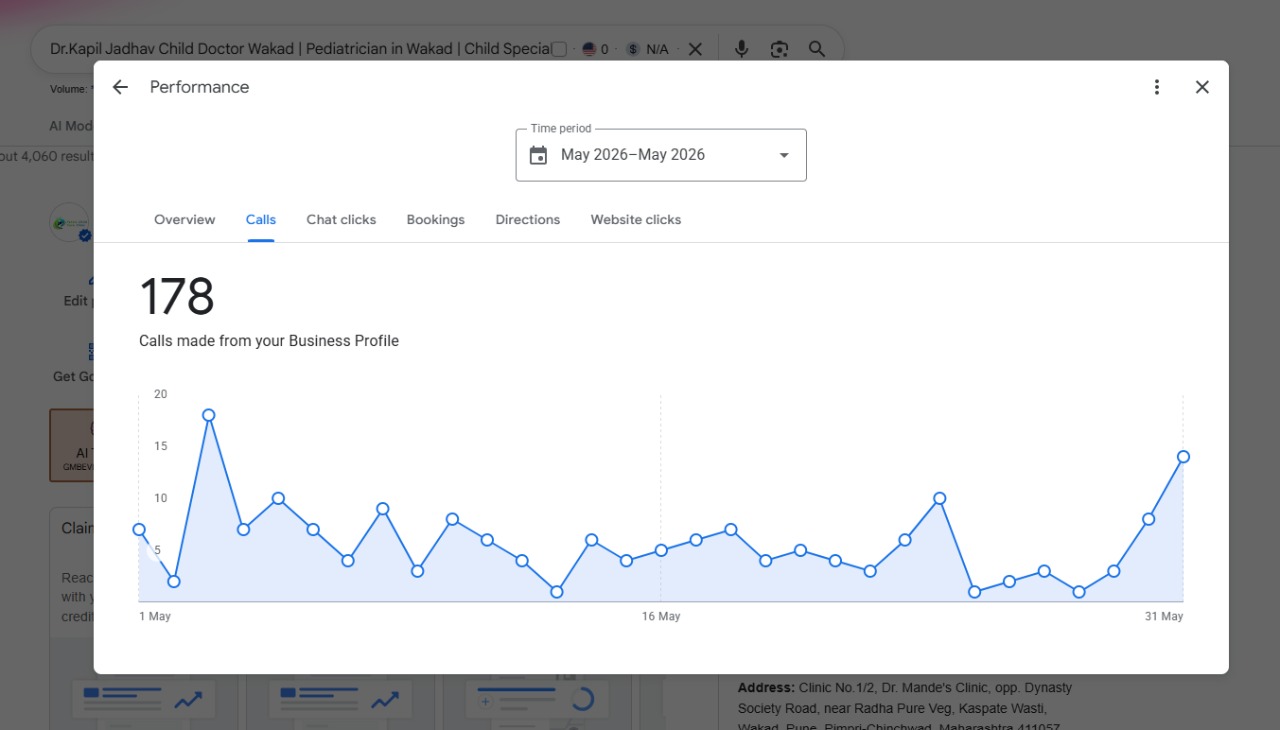Viewport: 1280px width, 730px height.
Task: Click the 1 May data point
Action: pos(139,529)
